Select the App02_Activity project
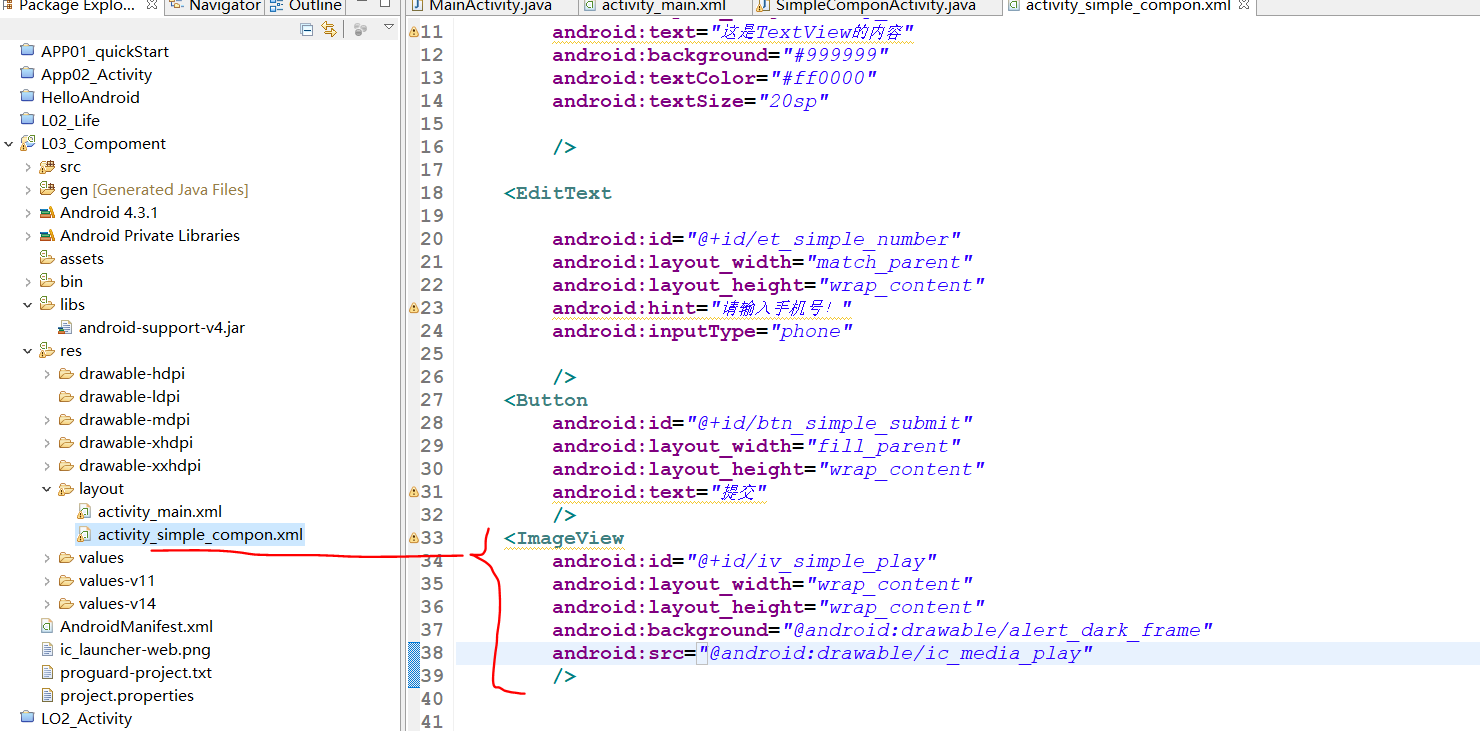The image size is (1480, 731). click(96, 74)
